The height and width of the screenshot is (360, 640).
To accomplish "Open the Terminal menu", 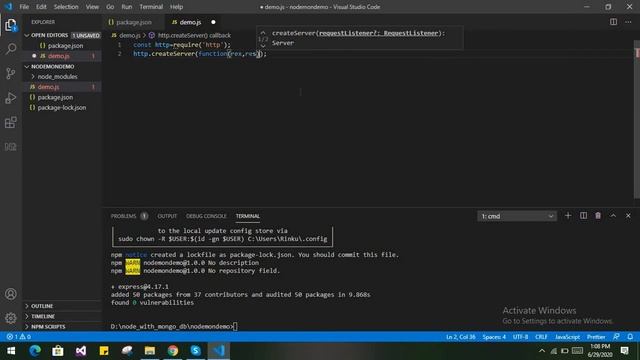I will (151, 7).
